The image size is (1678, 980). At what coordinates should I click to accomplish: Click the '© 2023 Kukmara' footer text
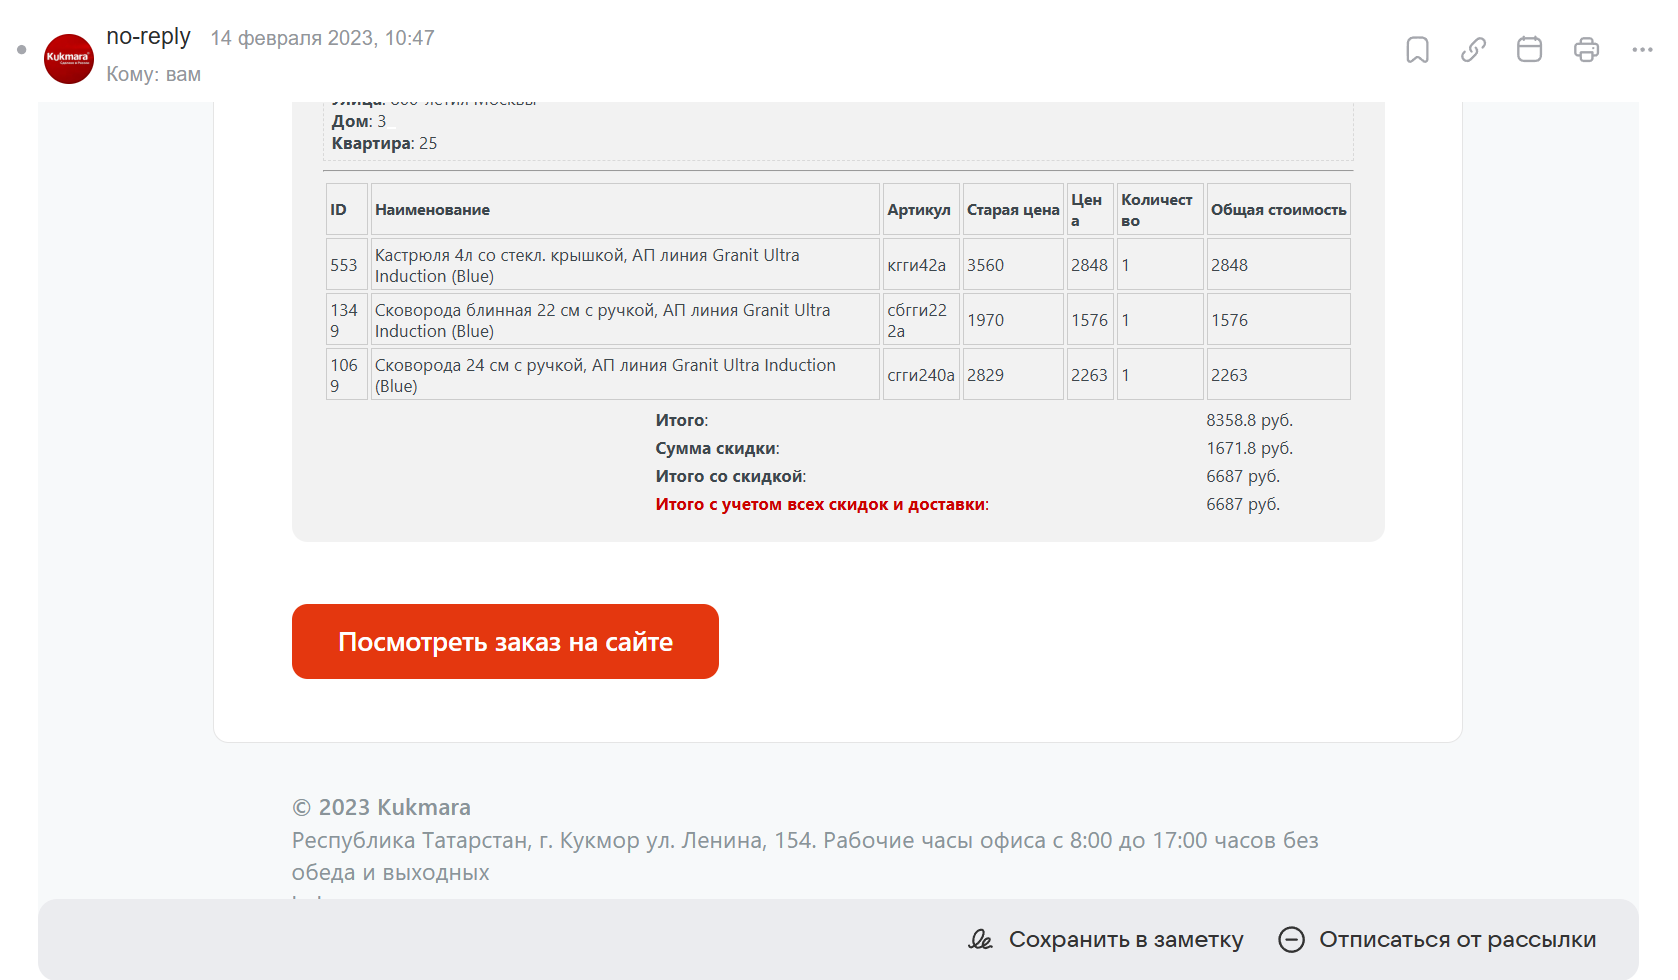[381, 807]
